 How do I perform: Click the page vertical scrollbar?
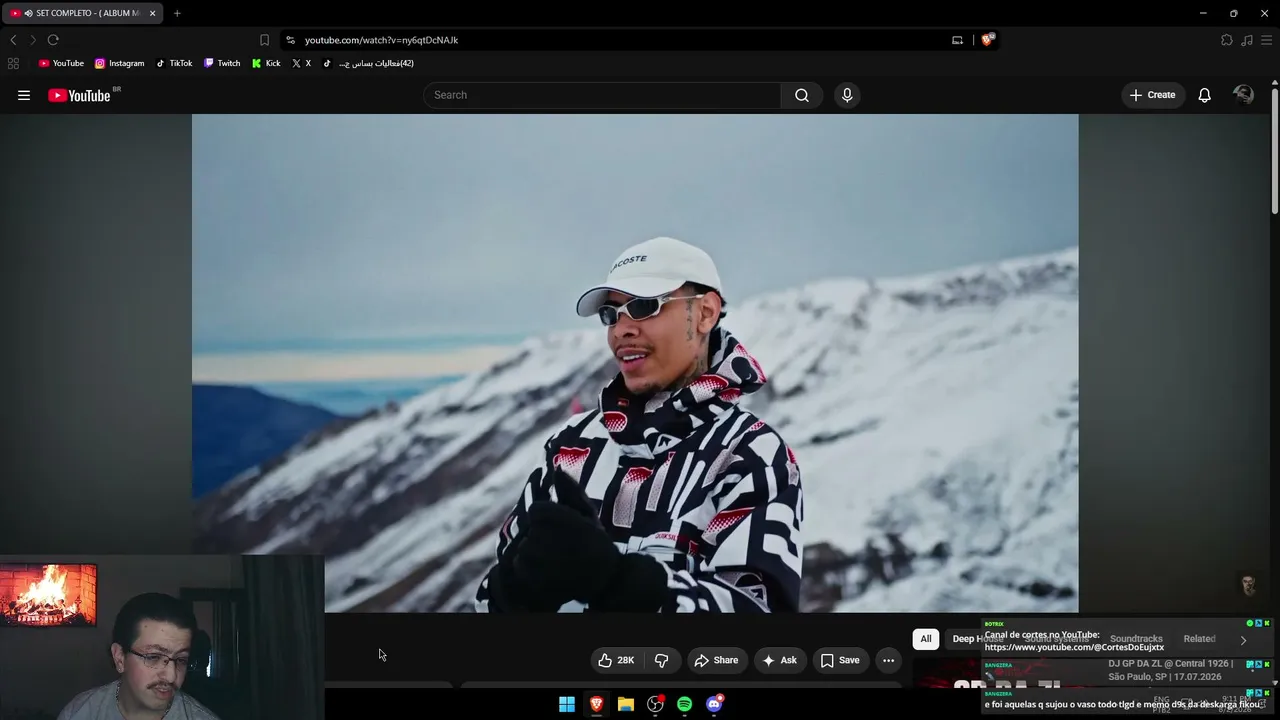pyautogui.click(x=1274, y=150)
